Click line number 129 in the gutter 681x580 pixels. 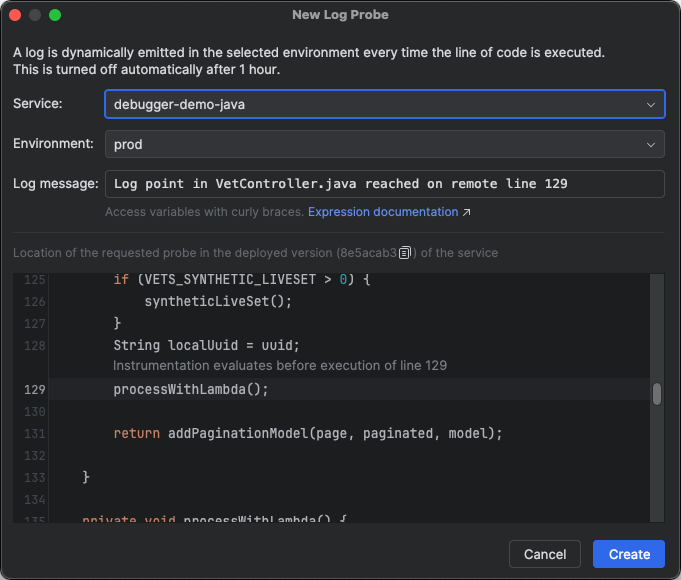[x=35, y=389]
